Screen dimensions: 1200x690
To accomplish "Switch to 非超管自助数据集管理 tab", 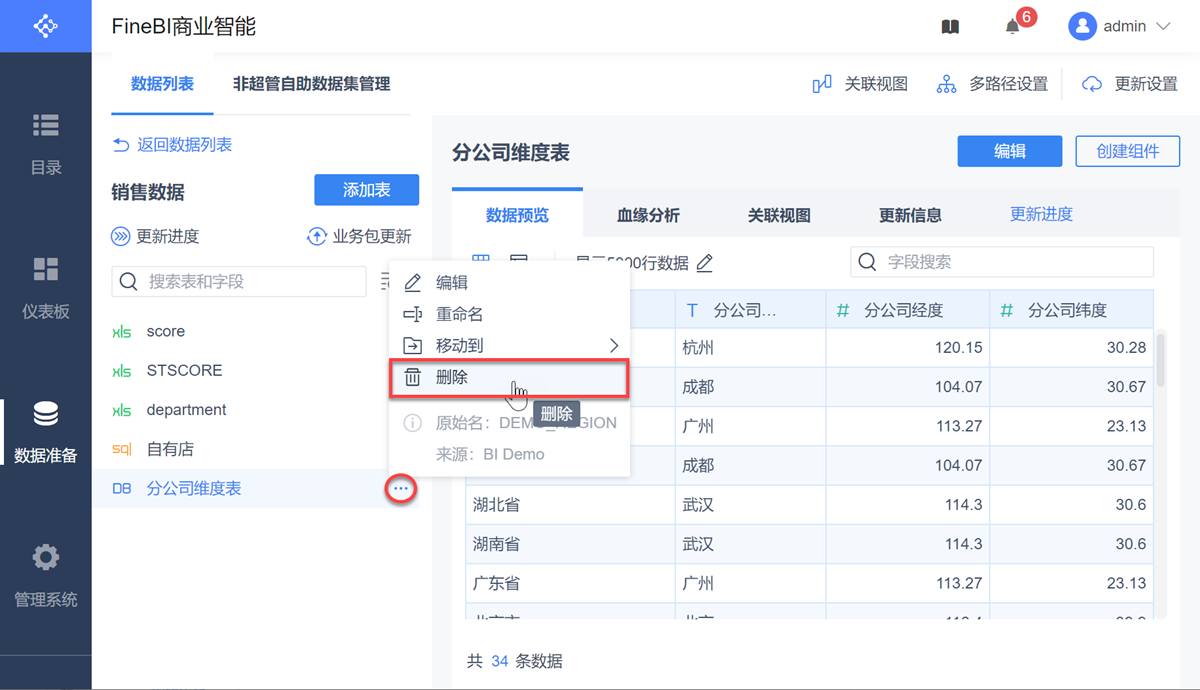I will 311,84.
